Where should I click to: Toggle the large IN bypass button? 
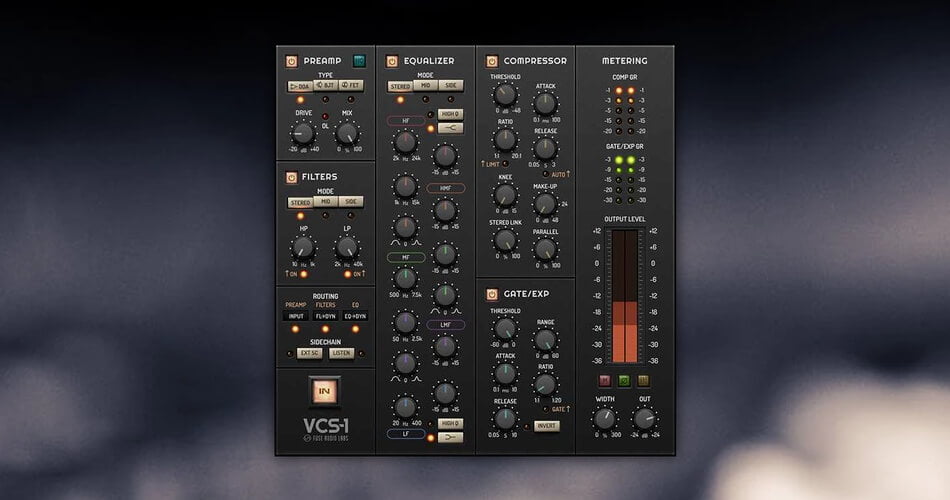(324, 392)
